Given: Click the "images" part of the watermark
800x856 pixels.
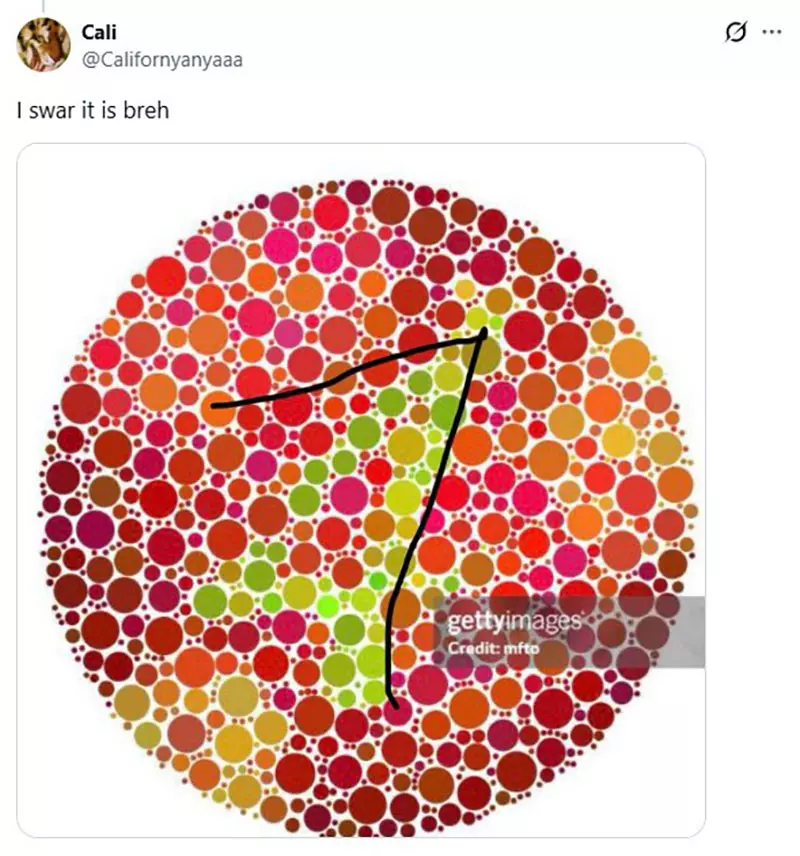Looking at the screenshot, I should click(543, 622).
